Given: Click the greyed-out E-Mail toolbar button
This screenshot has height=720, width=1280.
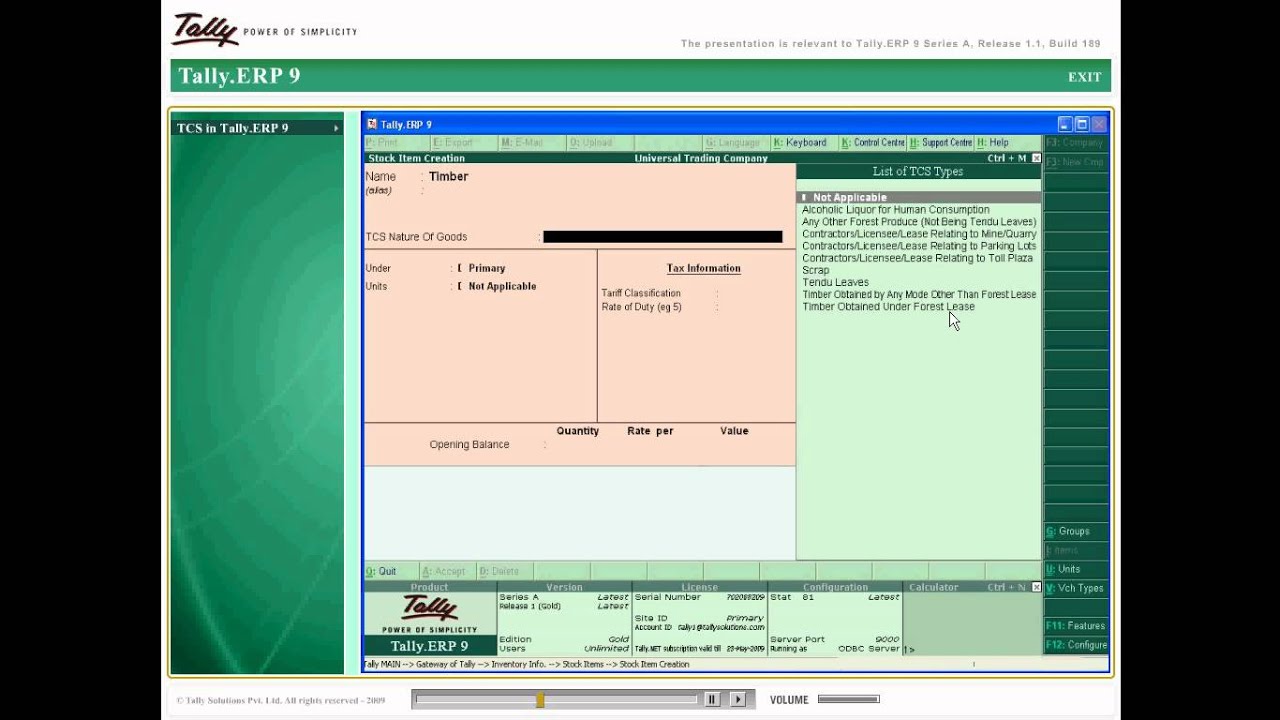Looking at the screenshot, I should tap(522, 143).
